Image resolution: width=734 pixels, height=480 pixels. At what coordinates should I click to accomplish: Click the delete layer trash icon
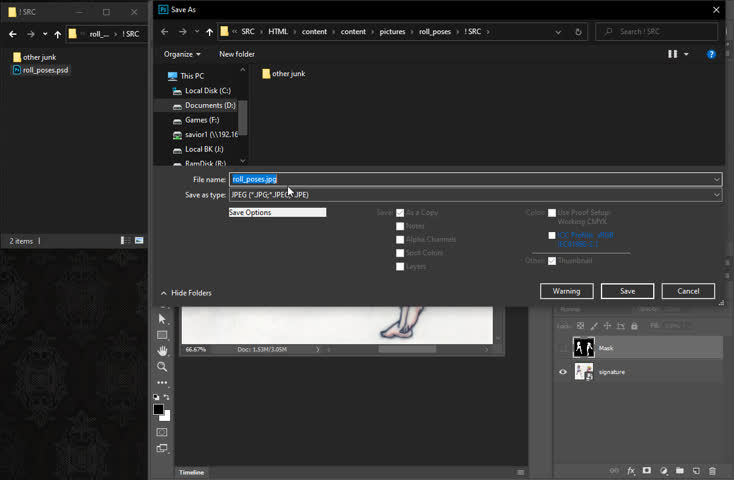[x=712, y=470]
